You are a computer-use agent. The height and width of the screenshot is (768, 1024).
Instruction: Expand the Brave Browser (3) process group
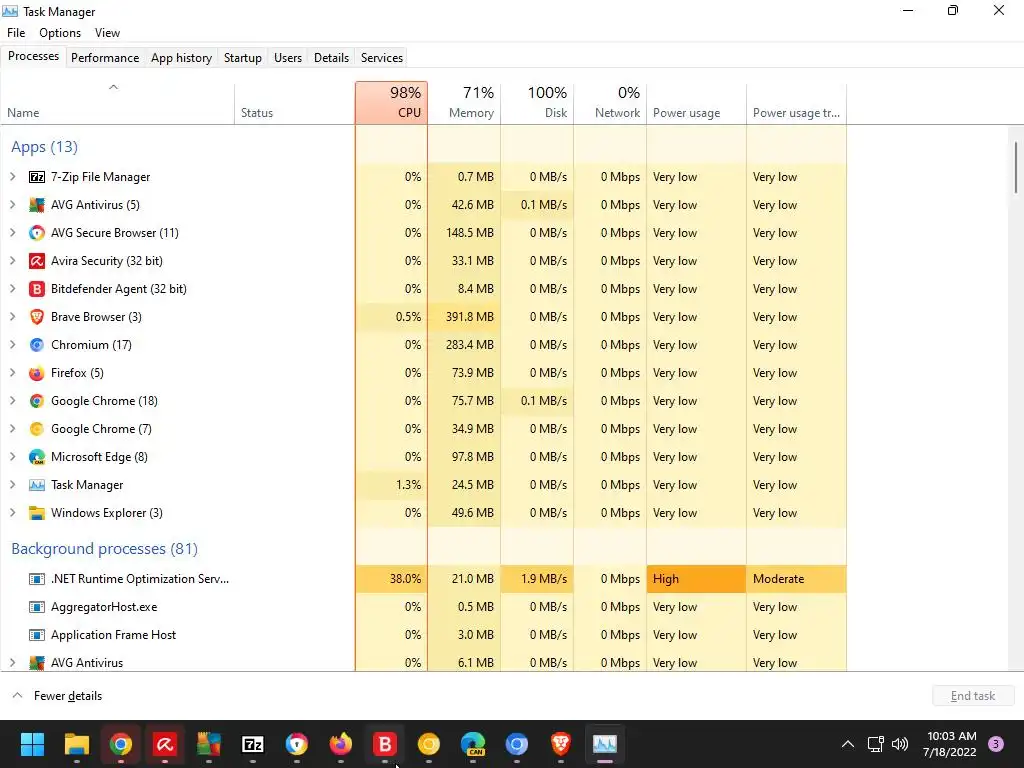(12, 317)
